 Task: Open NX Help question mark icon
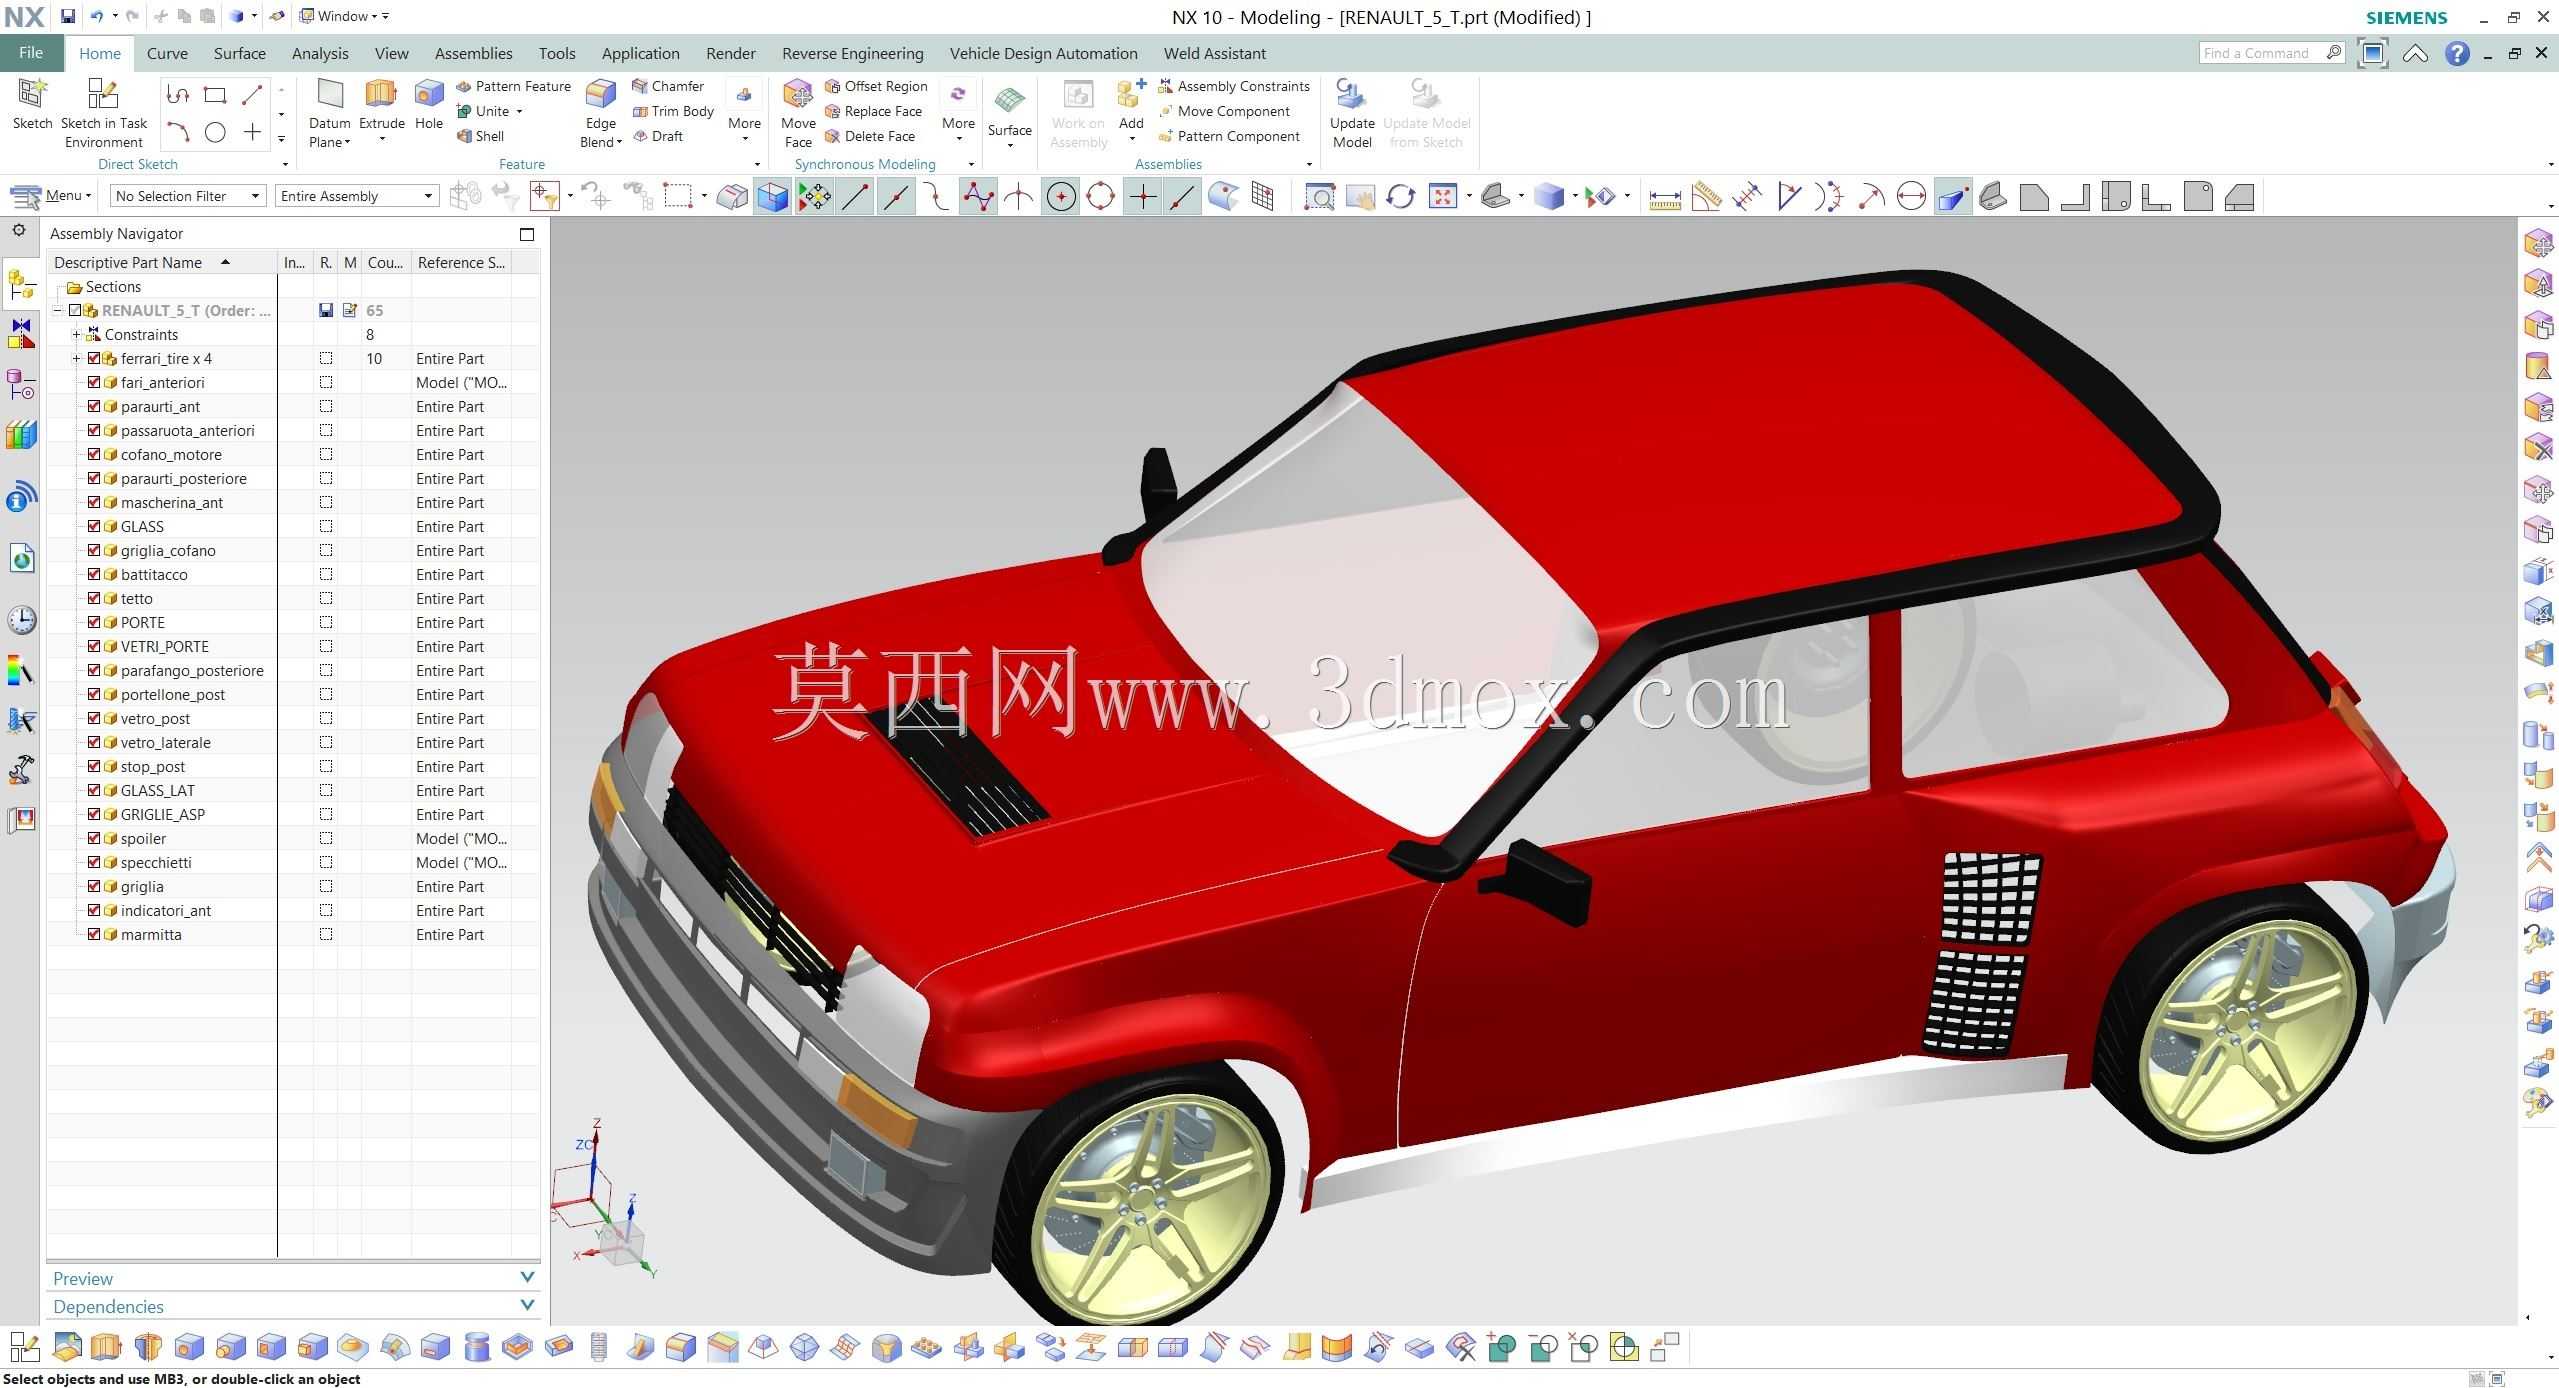tap(2457, 53)
